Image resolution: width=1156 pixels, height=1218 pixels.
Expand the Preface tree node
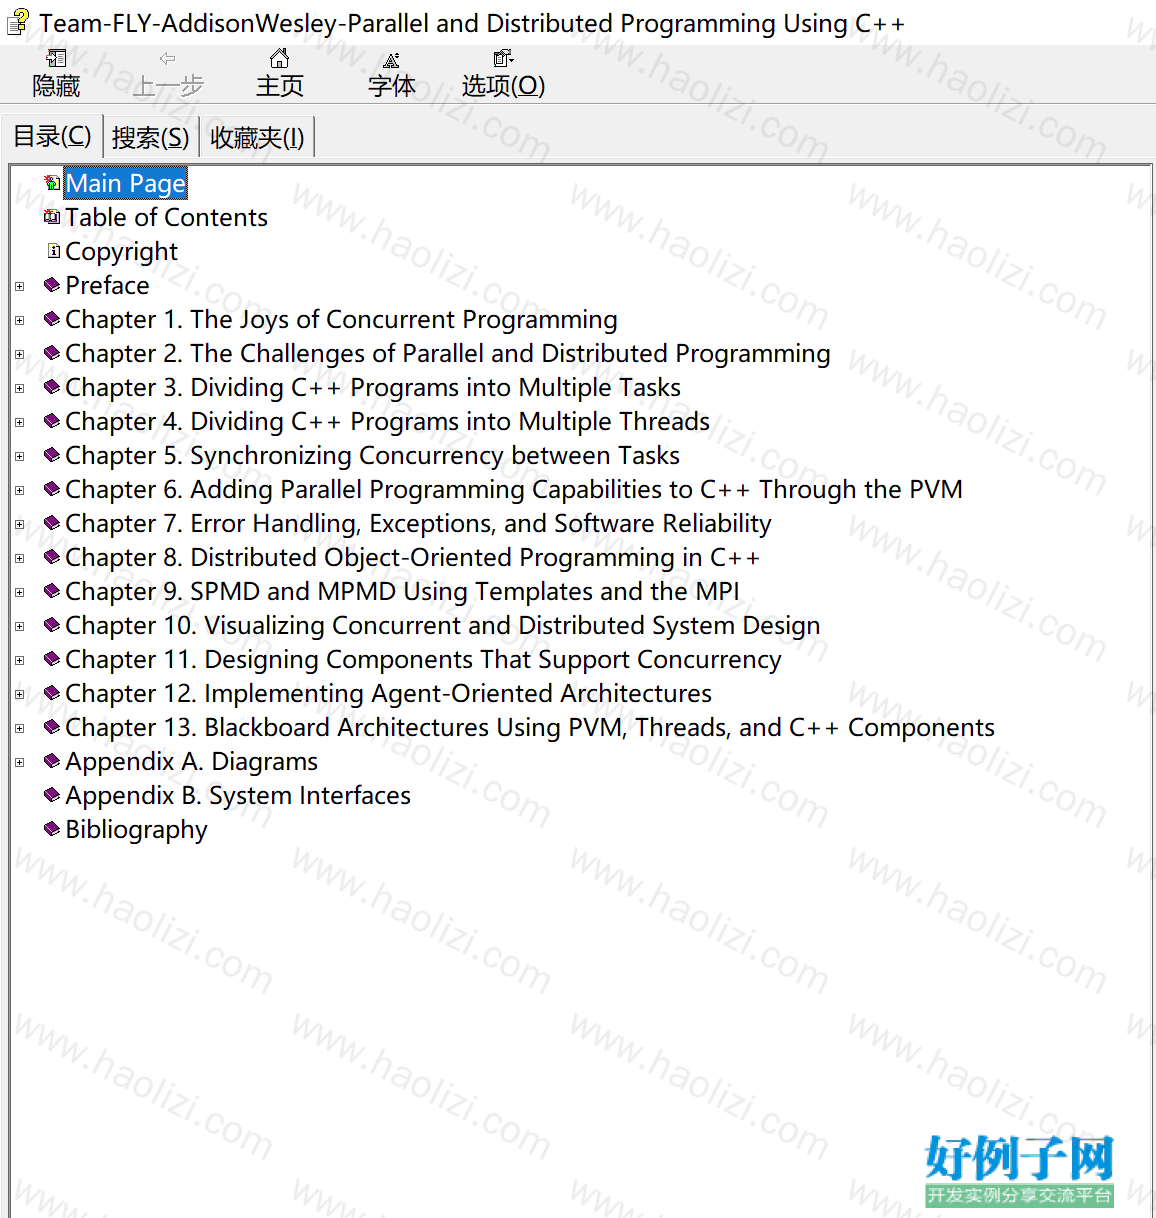tap(19, 287)
